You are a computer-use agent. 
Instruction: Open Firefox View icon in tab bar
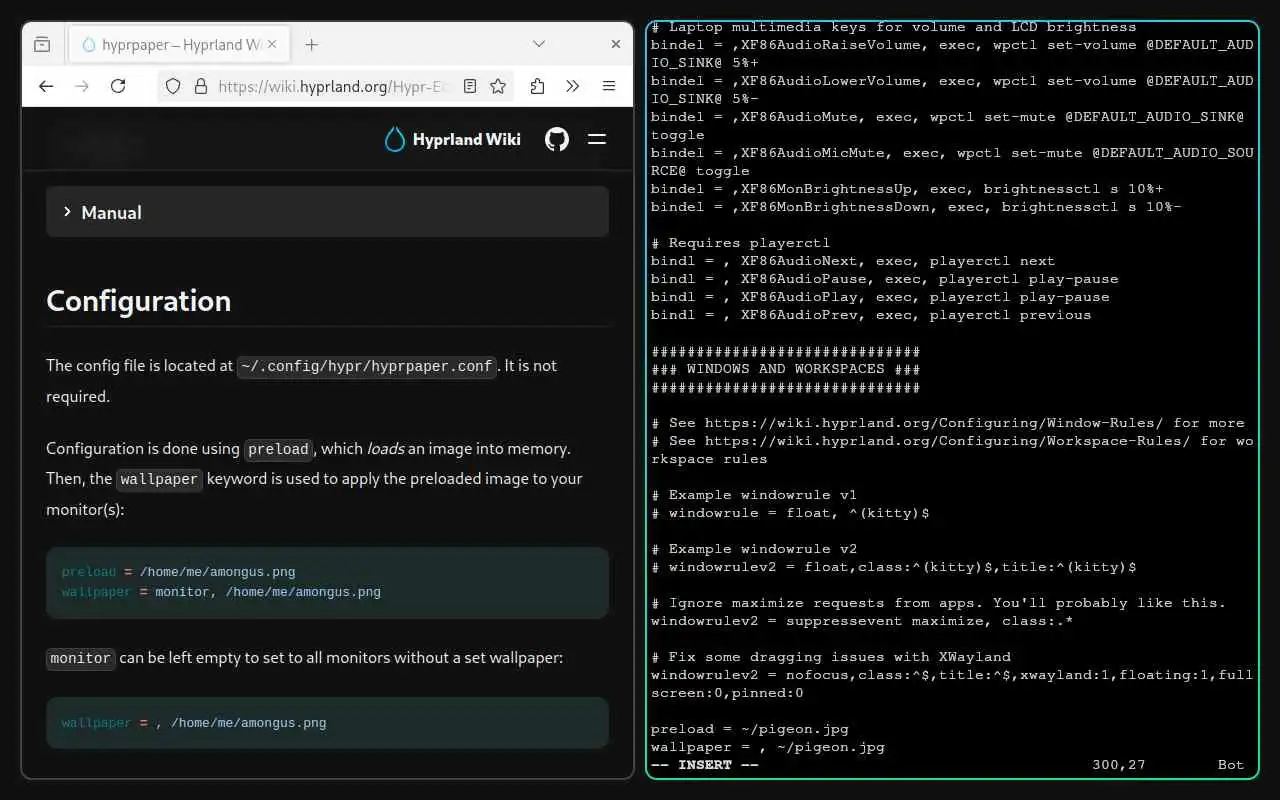pos(42,44)
